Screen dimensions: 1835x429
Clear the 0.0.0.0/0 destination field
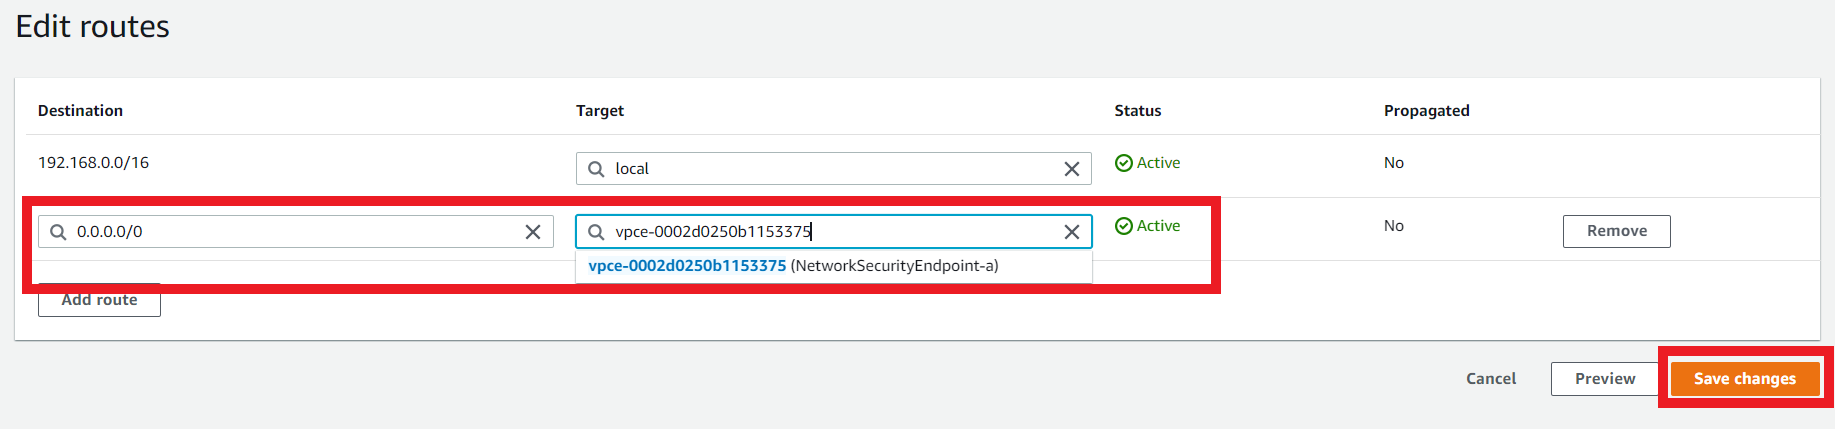(533, 232)
